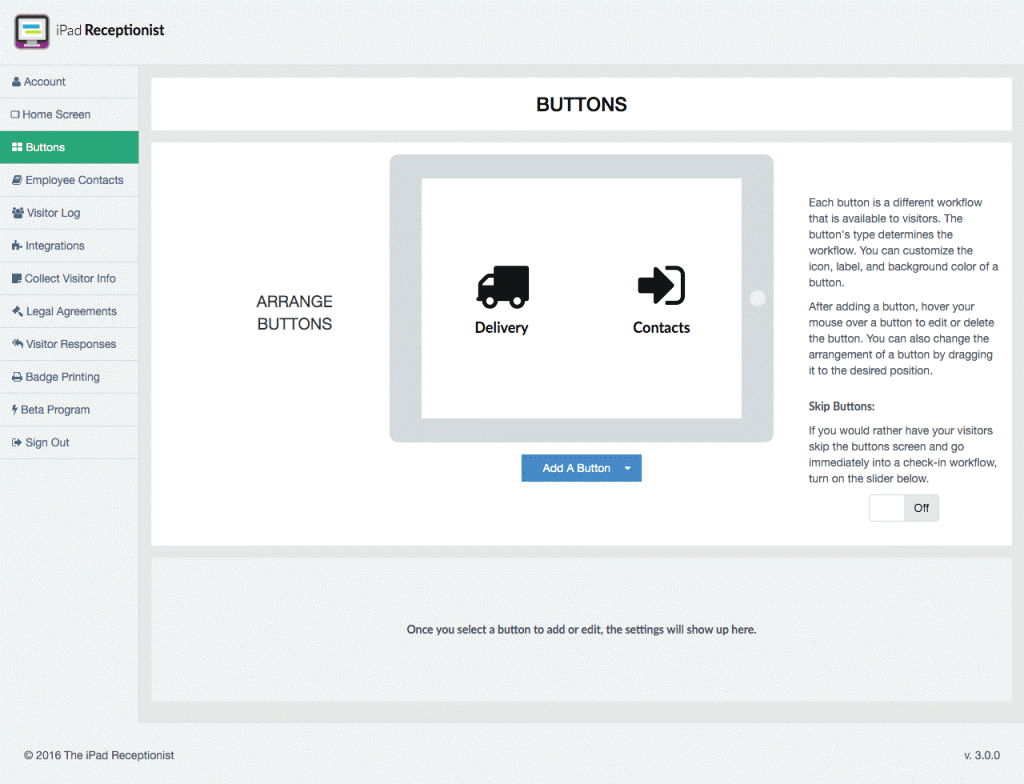This screenshot has width=1024, height=784.
Task: Click the Legal Agreements gavel icon
Action: click(18, 311)
